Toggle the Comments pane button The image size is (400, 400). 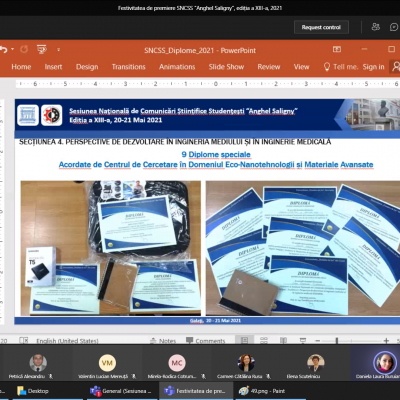point(205,341)
